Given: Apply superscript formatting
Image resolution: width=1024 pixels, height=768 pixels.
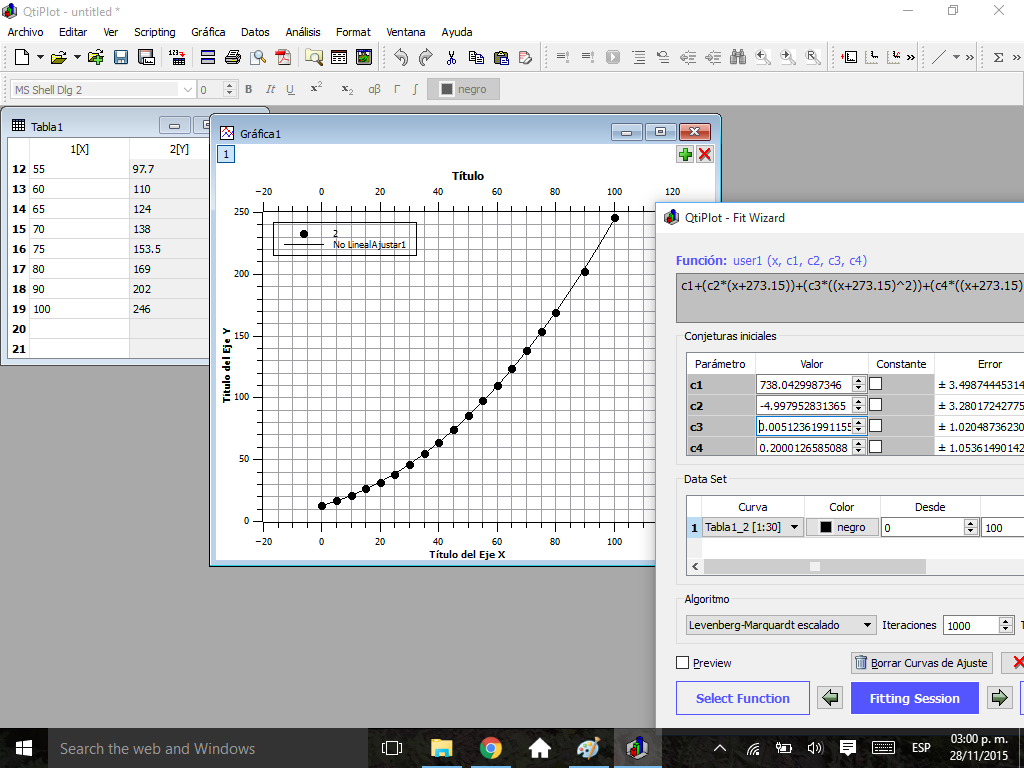Looking at the screenshot, I should [316, 88].
